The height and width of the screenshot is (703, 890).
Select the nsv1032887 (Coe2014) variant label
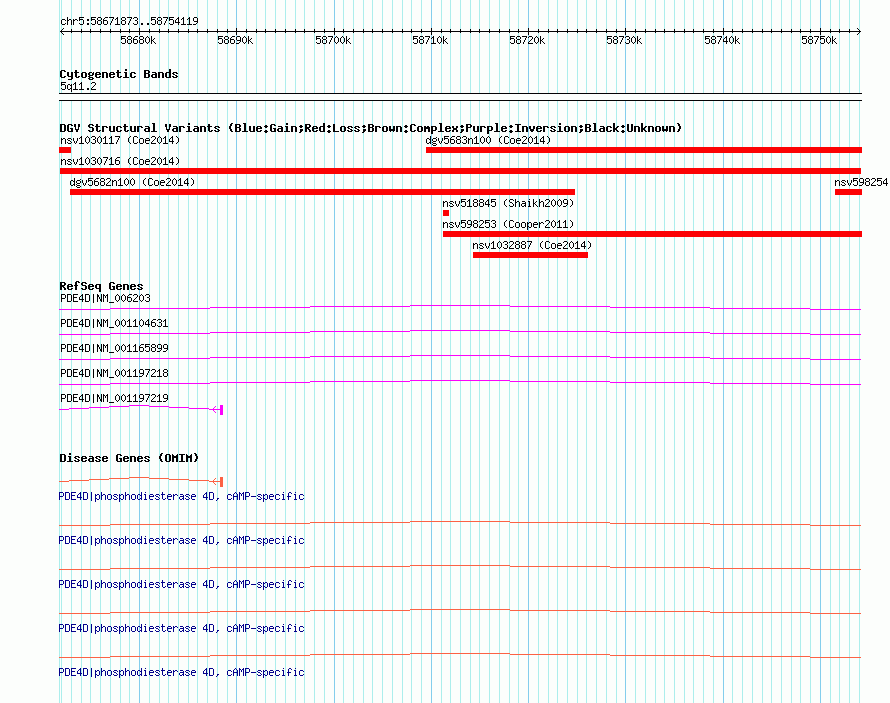click(x=532, y=245)
